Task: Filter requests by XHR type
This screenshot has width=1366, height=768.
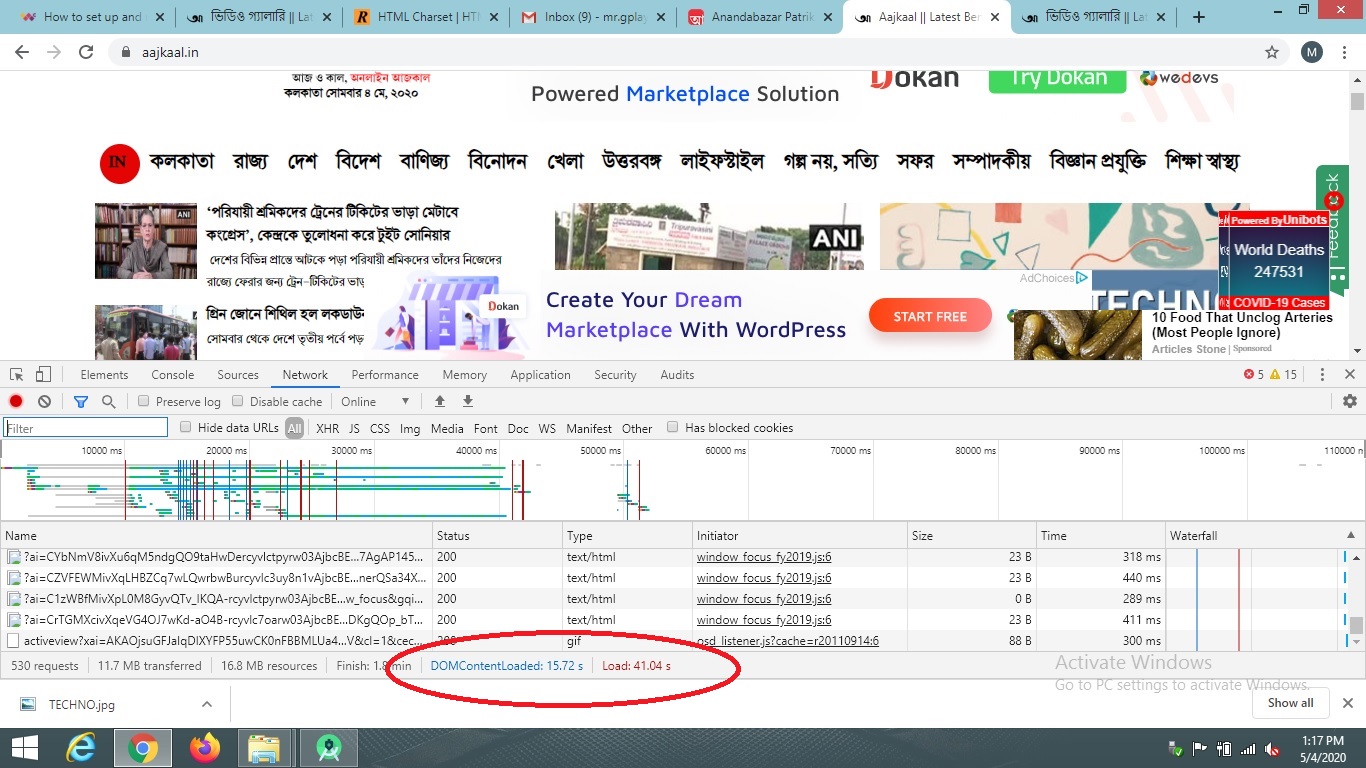Action: (x=327, y=428)
